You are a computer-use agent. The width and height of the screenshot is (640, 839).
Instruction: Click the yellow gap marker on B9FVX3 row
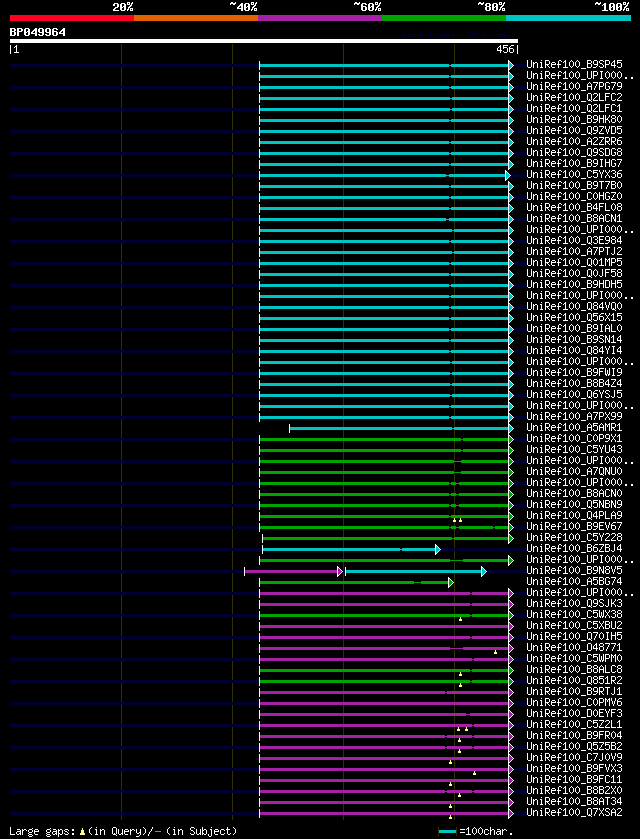[x=474, y=773]
